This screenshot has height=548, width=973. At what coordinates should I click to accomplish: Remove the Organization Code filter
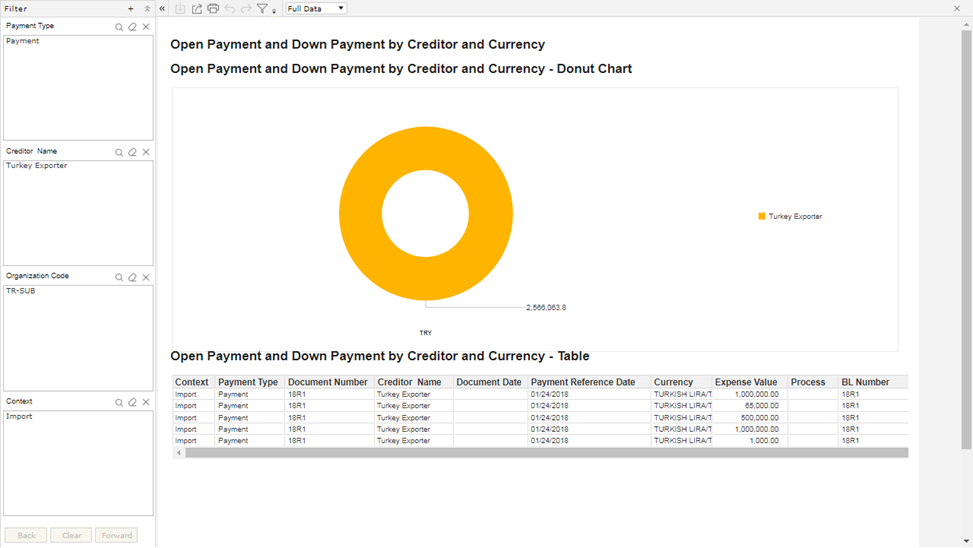[146, 277]
